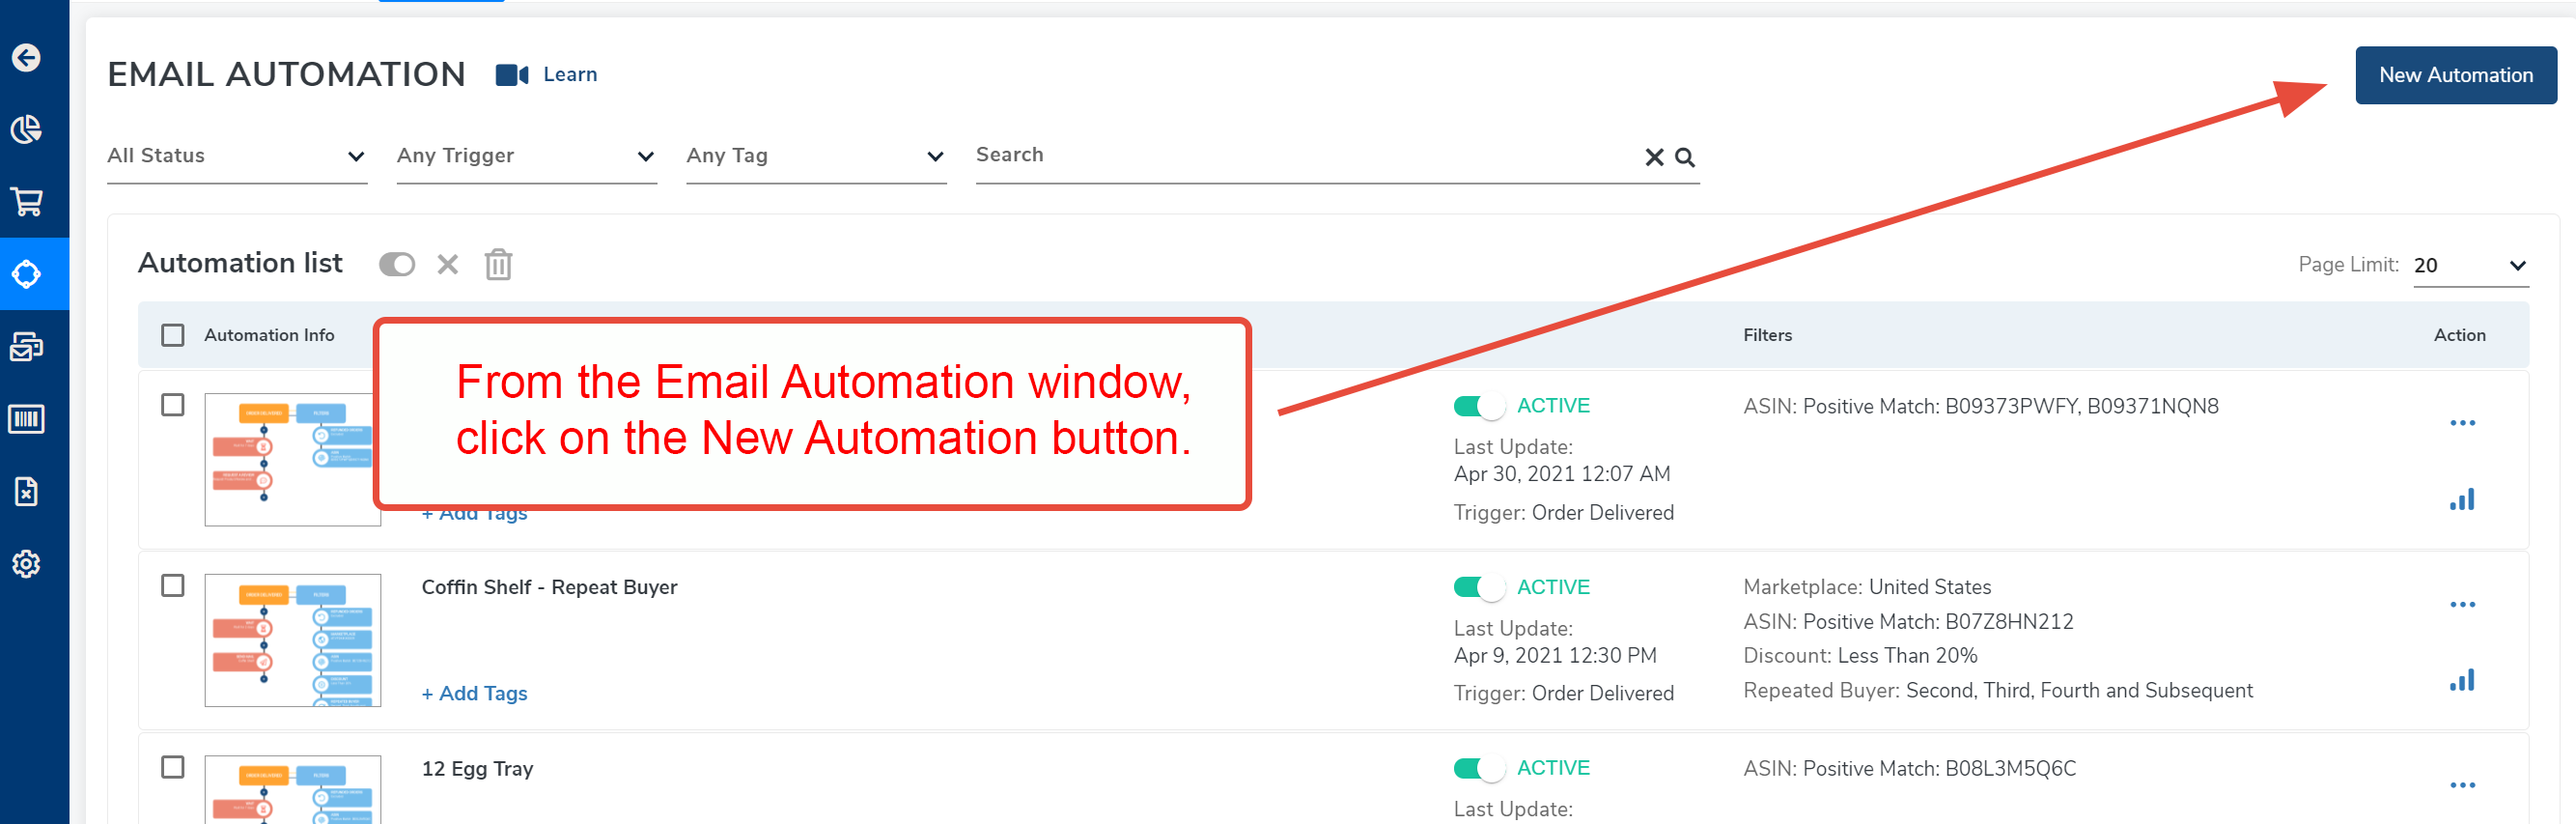
Task: Click the 'Repeated Buyer: Second, Third' filter text
Action: click(x=1997, y=691)
